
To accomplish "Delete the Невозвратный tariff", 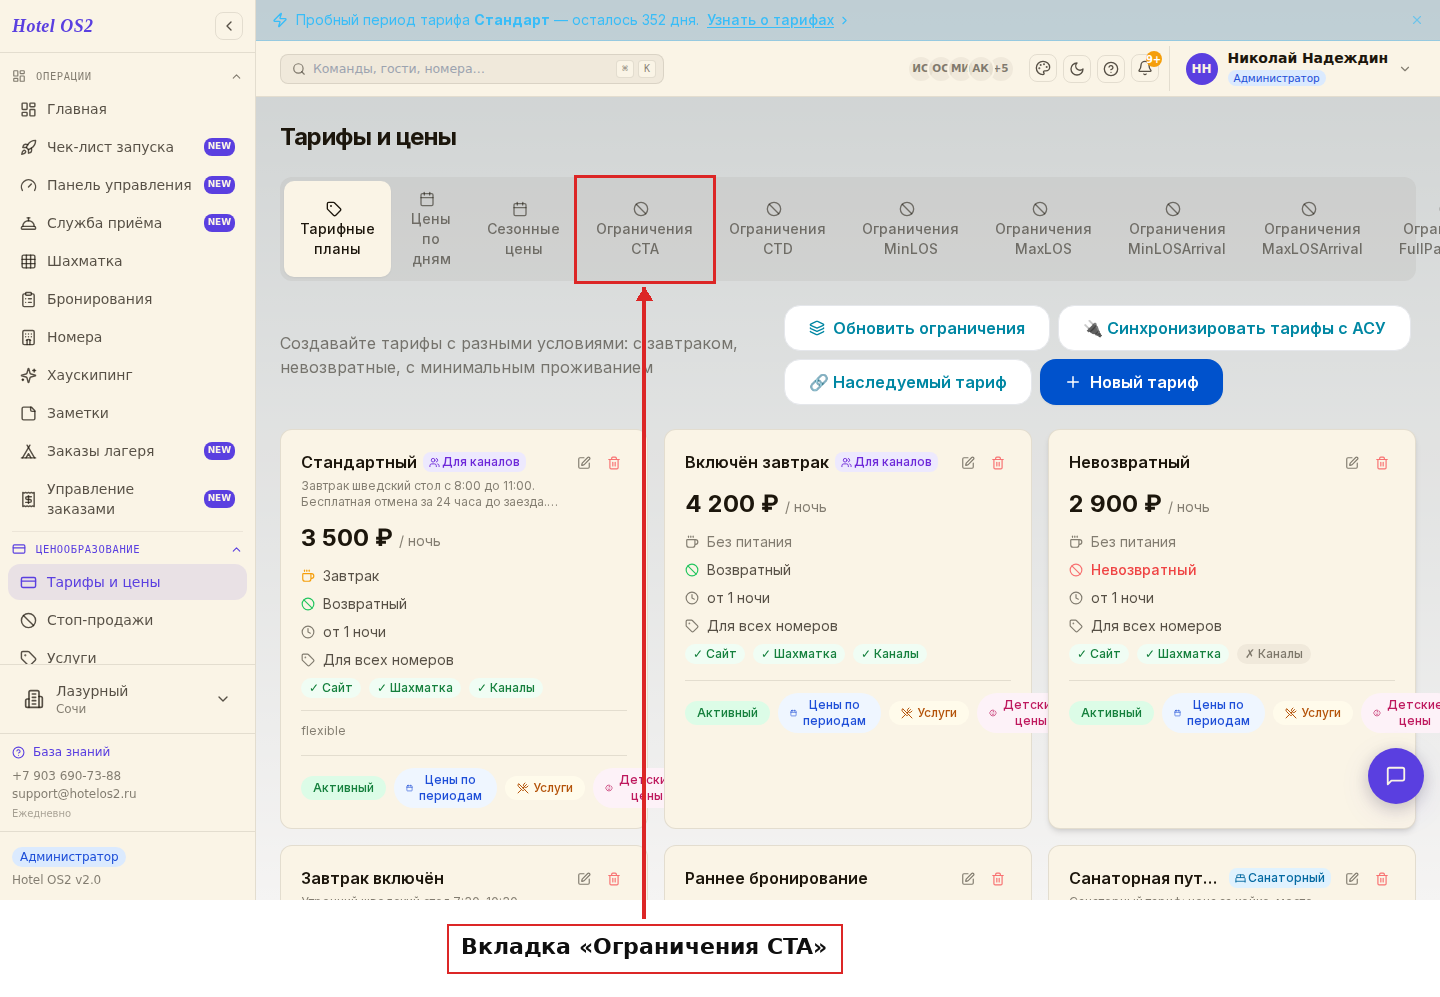I will point(1382,463).
